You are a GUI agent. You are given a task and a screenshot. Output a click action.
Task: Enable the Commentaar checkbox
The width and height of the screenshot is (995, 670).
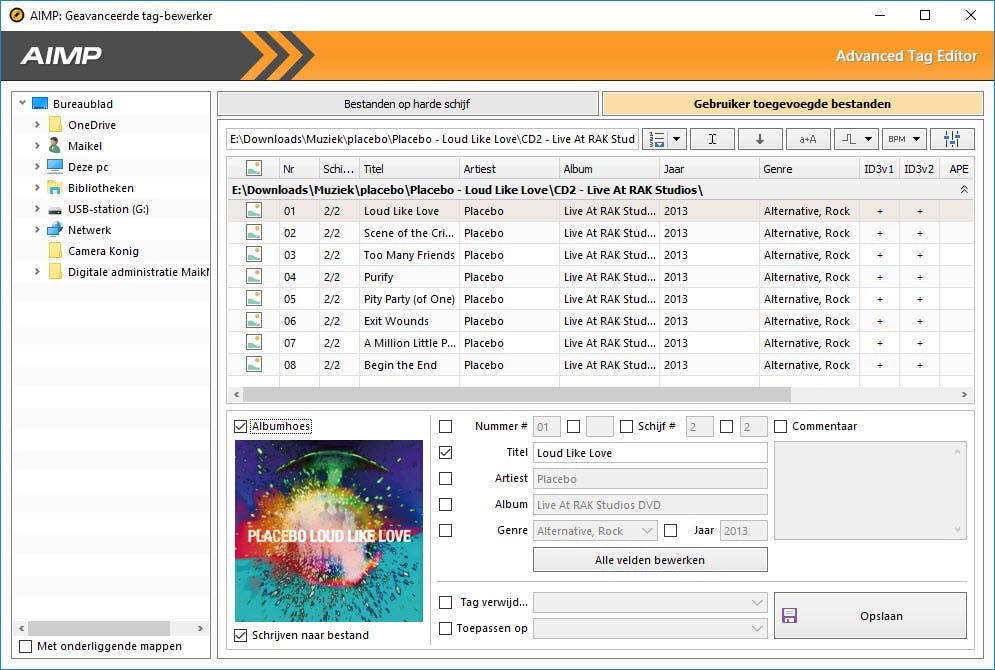pos(781,426)
